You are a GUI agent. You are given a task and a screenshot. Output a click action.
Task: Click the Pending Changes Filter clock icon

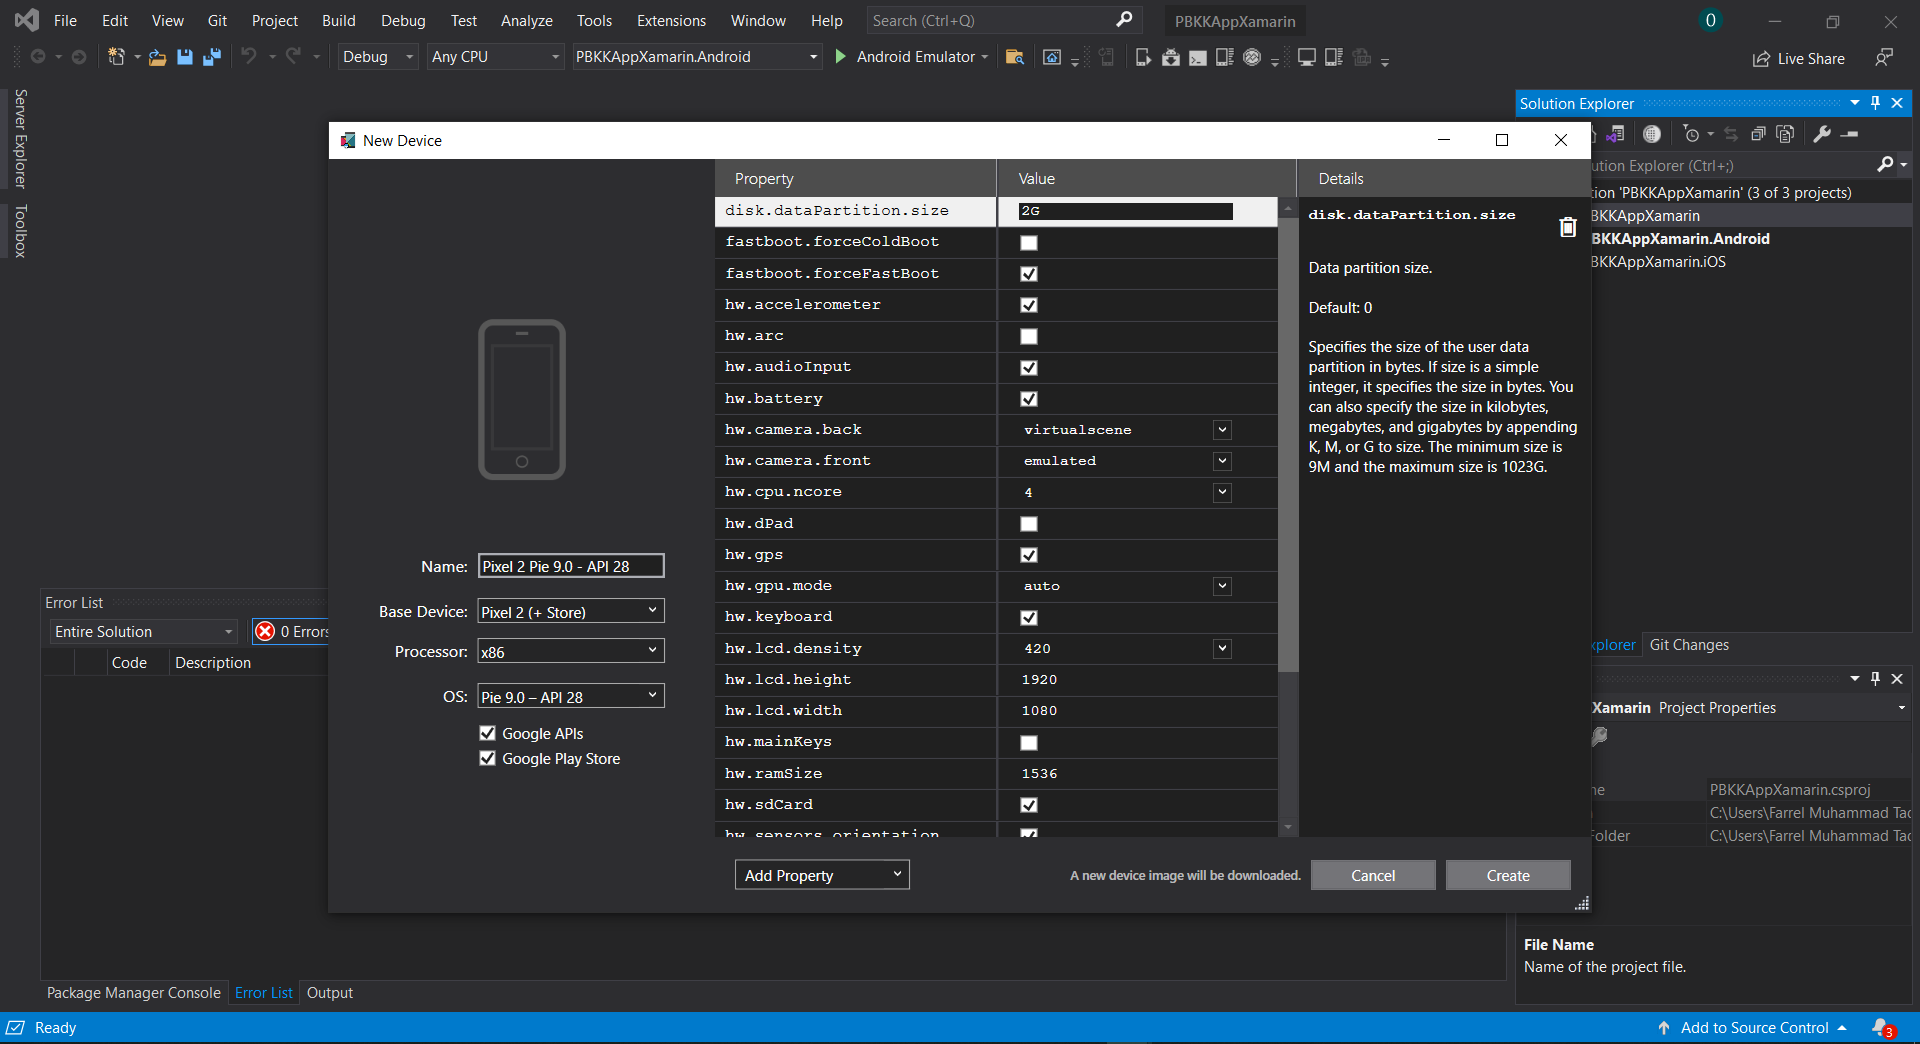click(x=1691, y=134)
